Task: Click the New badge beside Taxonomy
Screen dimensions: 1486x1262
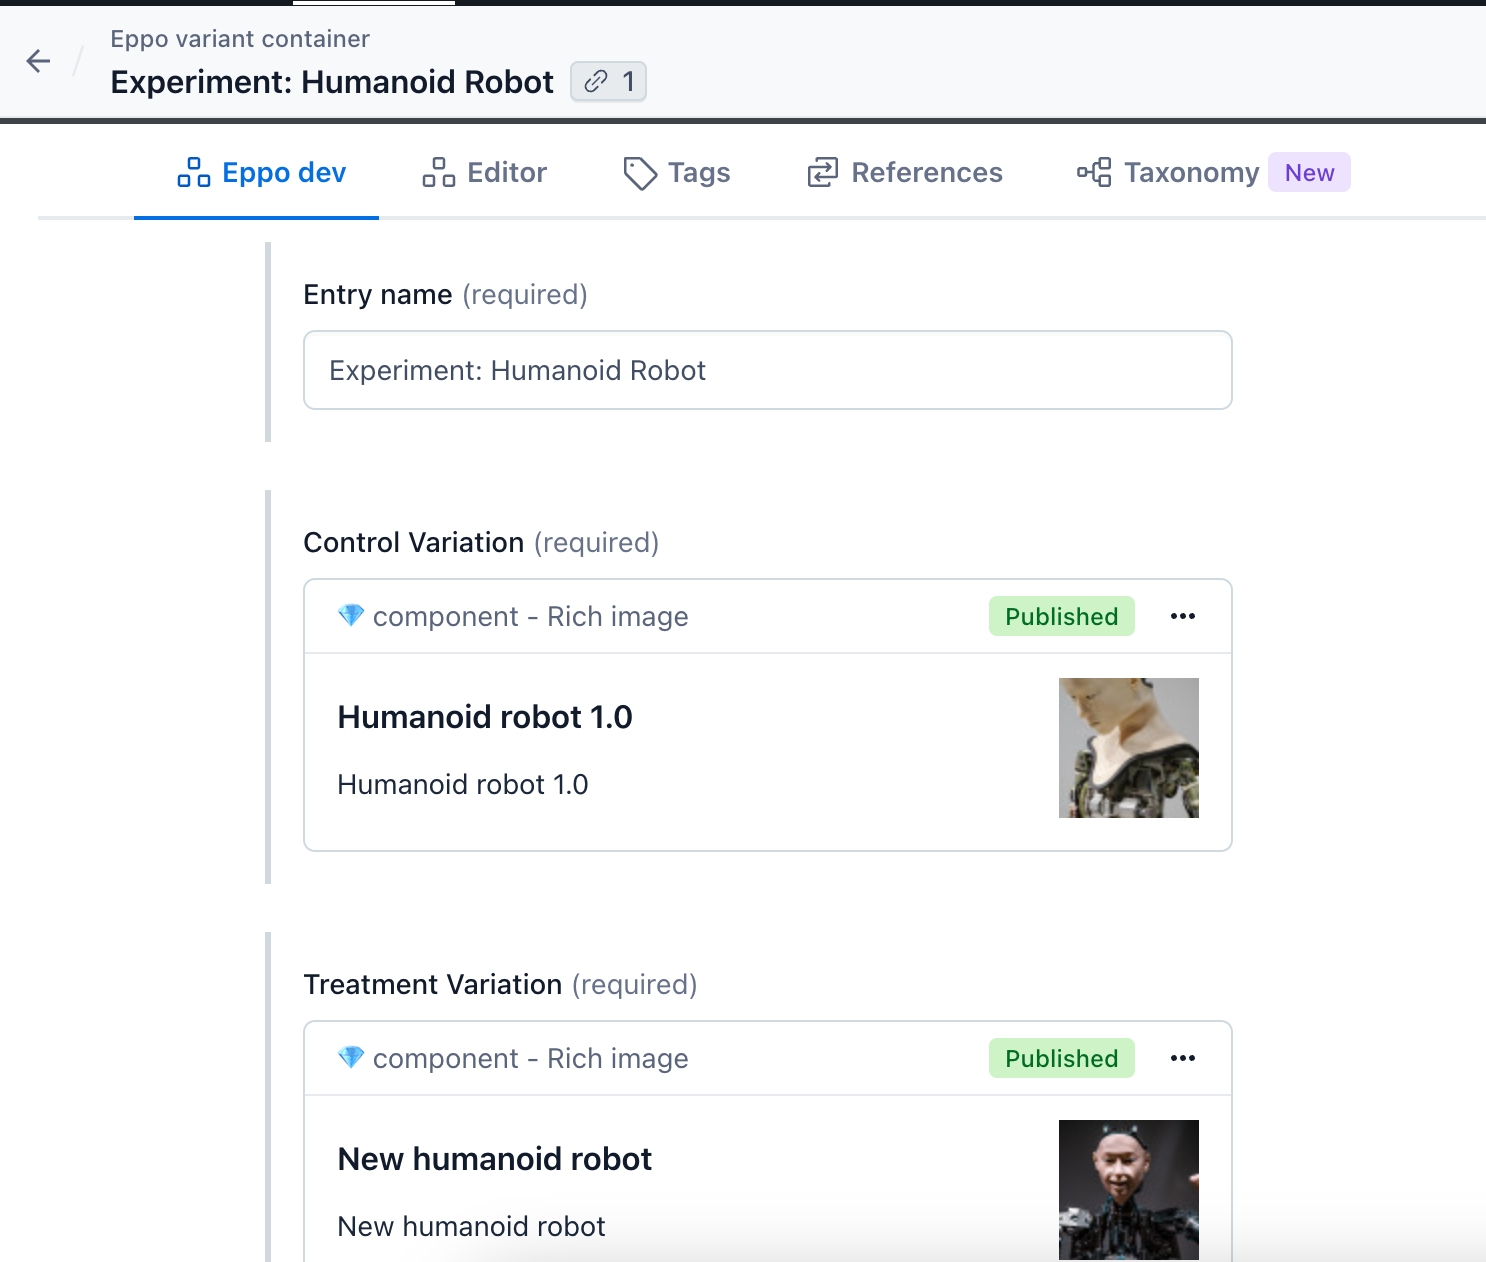Action: click(x=1309, y=172)
